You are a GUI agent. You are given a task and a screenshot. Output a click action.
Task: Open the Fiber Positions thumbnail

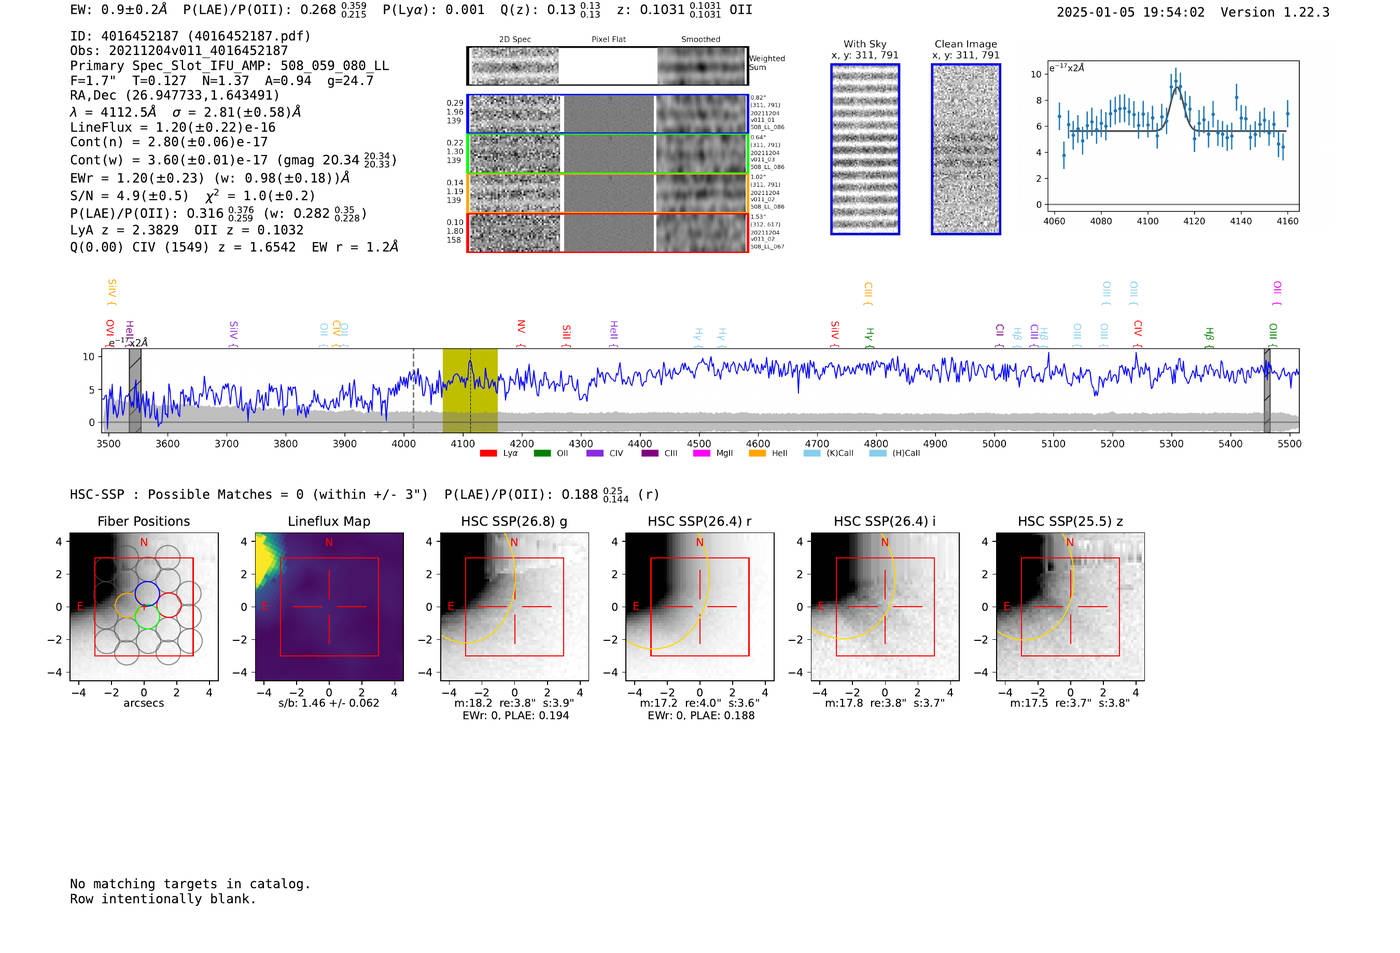(144, 607)
